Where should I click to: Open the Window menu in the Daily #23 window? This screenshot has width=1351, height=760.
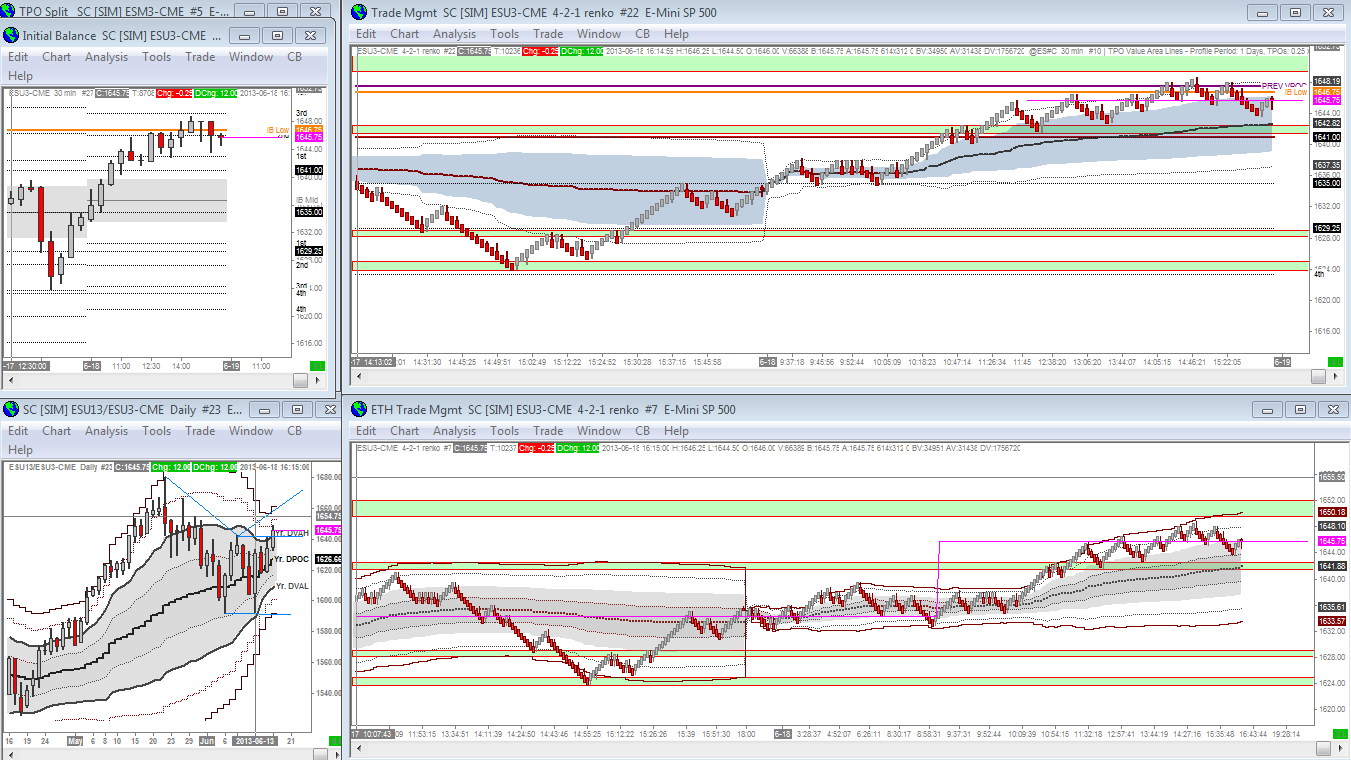point(250,431)
